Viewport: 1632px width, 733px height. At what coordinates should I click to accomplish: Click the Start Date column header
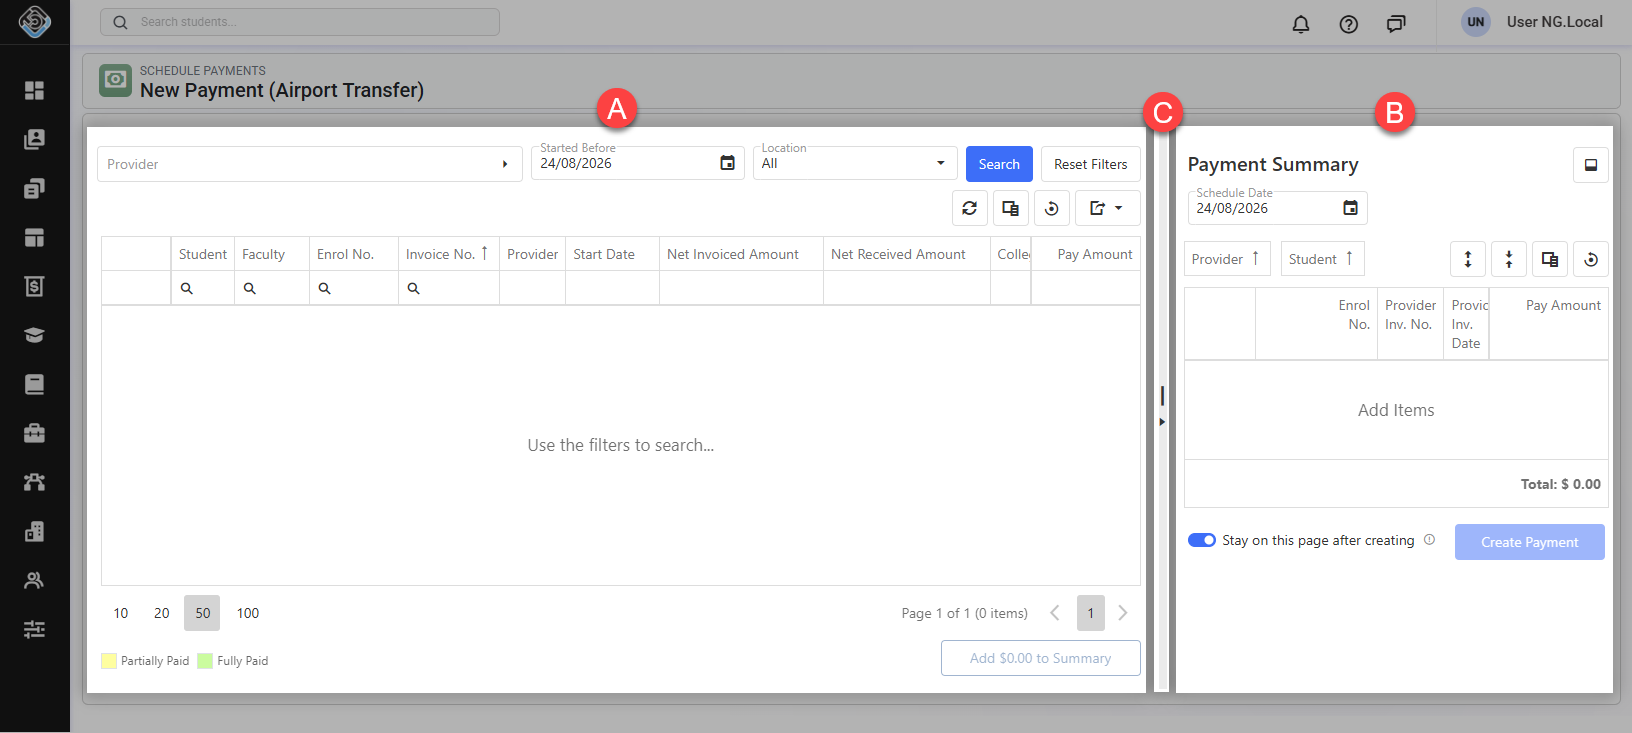[612, 254]
